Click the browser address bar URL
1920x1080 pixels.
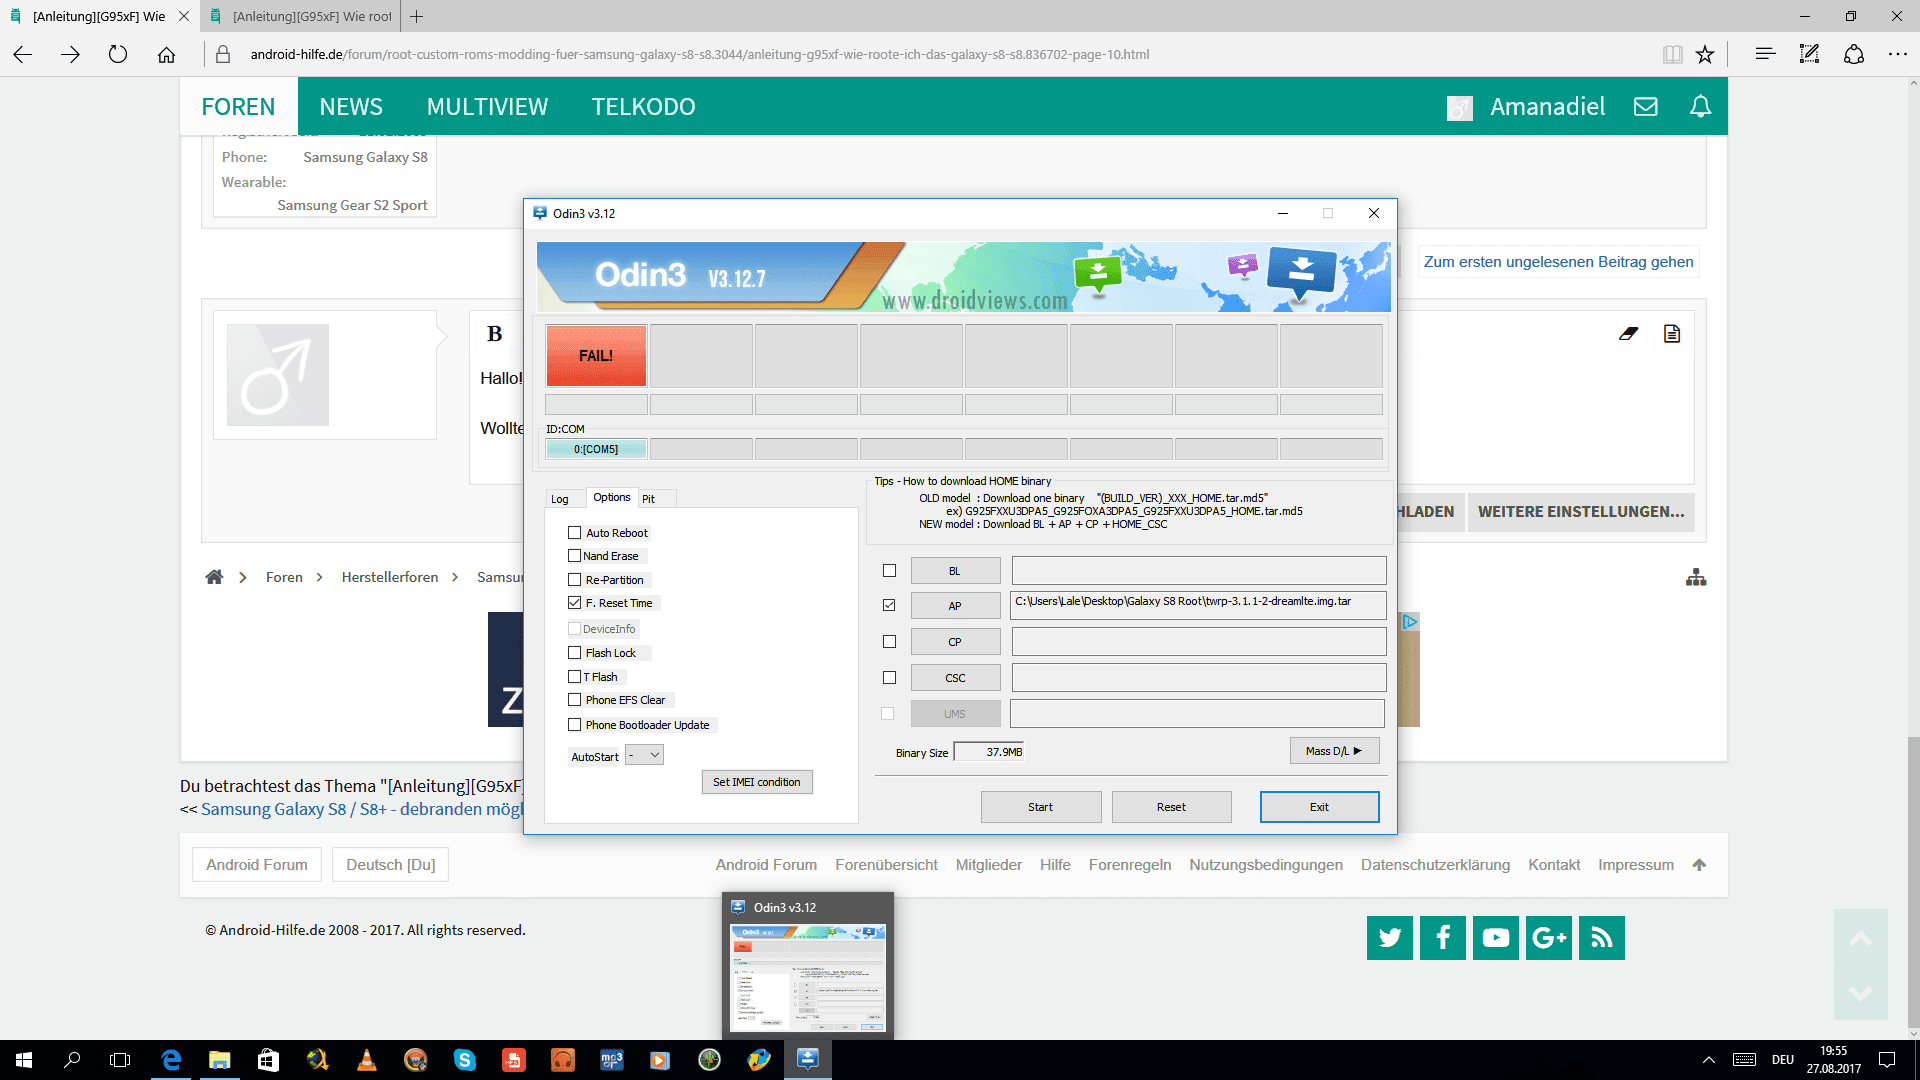click(x=699, y=55)
